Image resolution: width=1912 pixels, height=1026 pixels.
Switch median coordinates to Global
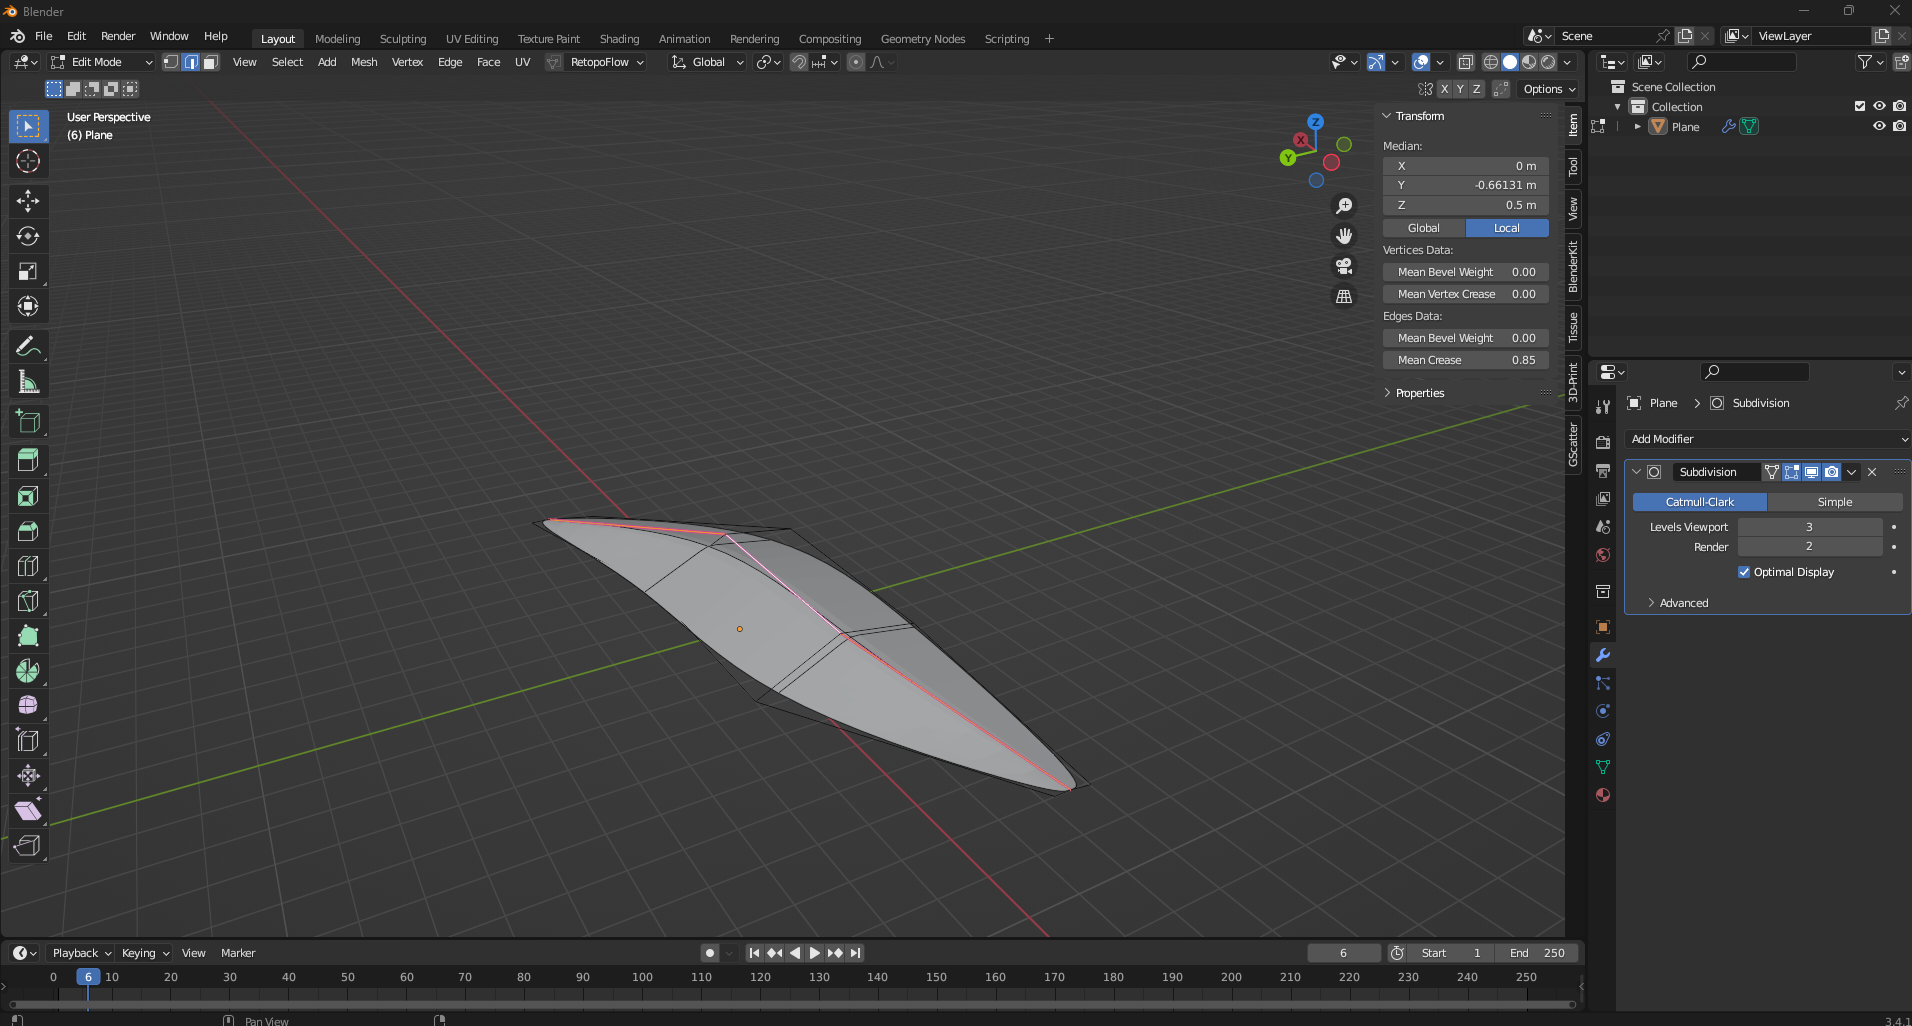[1424, 228]
